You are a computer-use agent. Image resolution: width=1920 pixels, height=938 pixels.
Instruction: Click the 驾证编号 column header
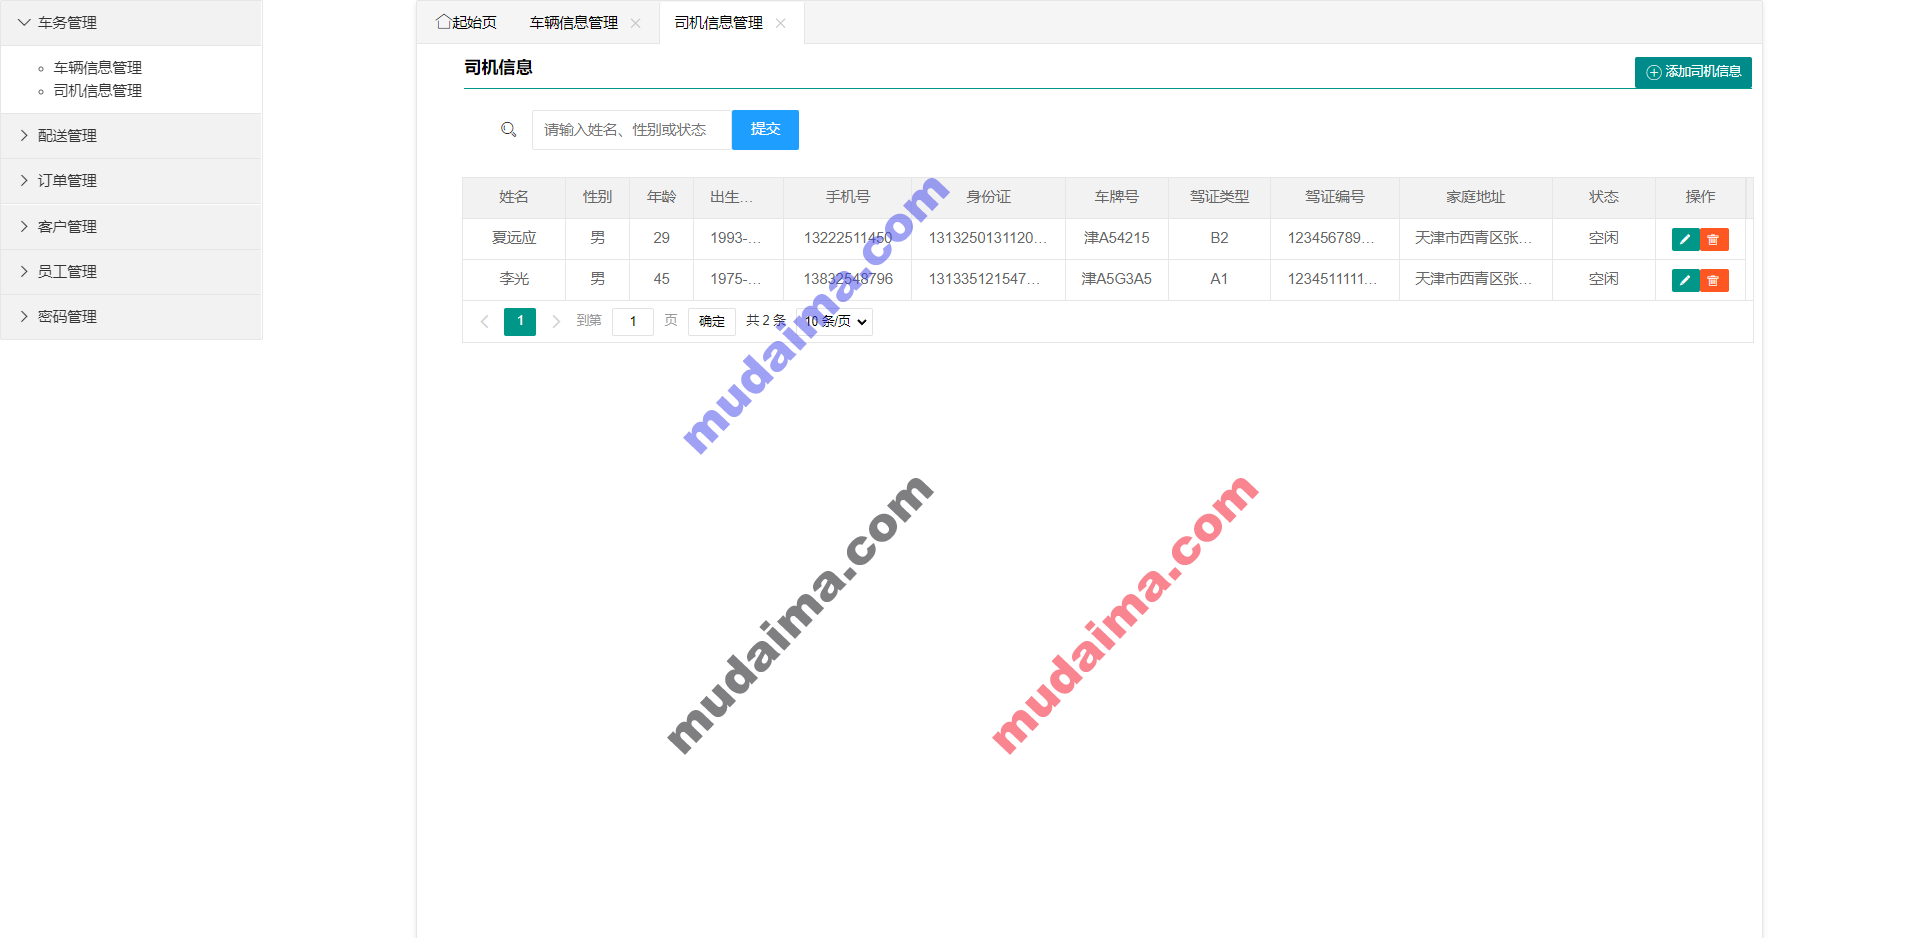point(1335,198)
